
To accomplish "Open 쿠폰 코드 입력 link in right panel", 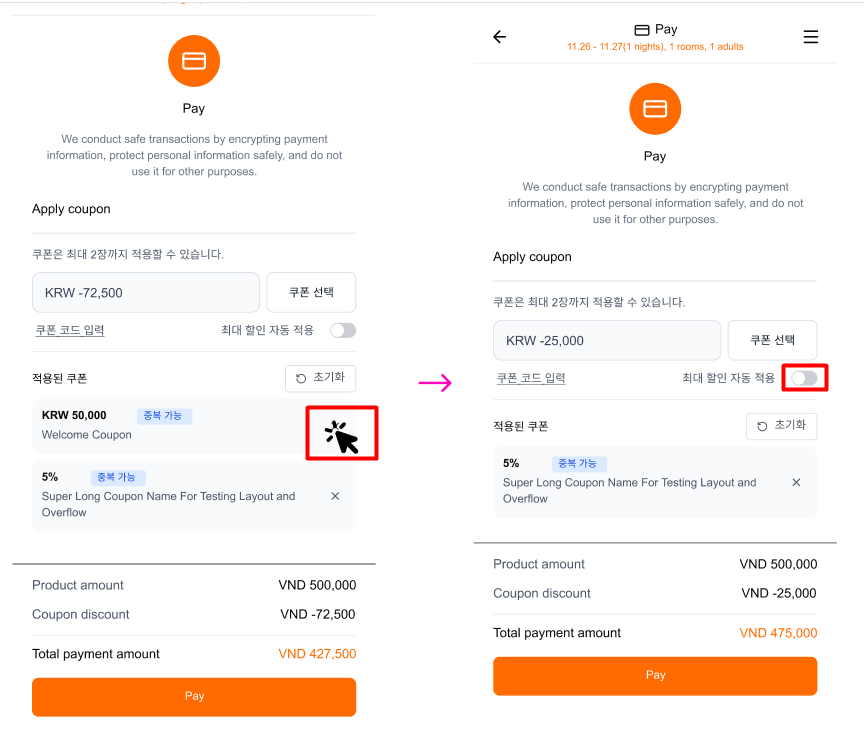I will pyautogui.click(x=531, y=378).
